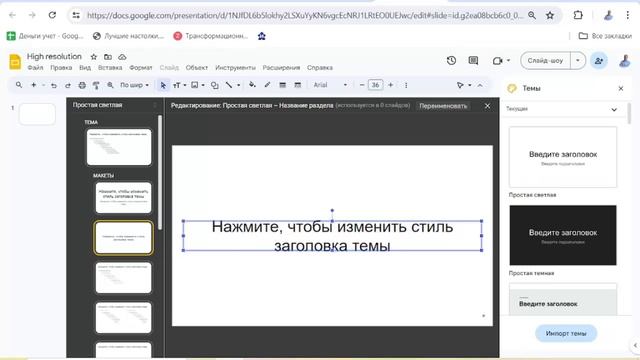The width and height of the screenshot is (640, 360).
Task: Select the first layout under МАКЕТЫ
Action: [x=123, y=198]
